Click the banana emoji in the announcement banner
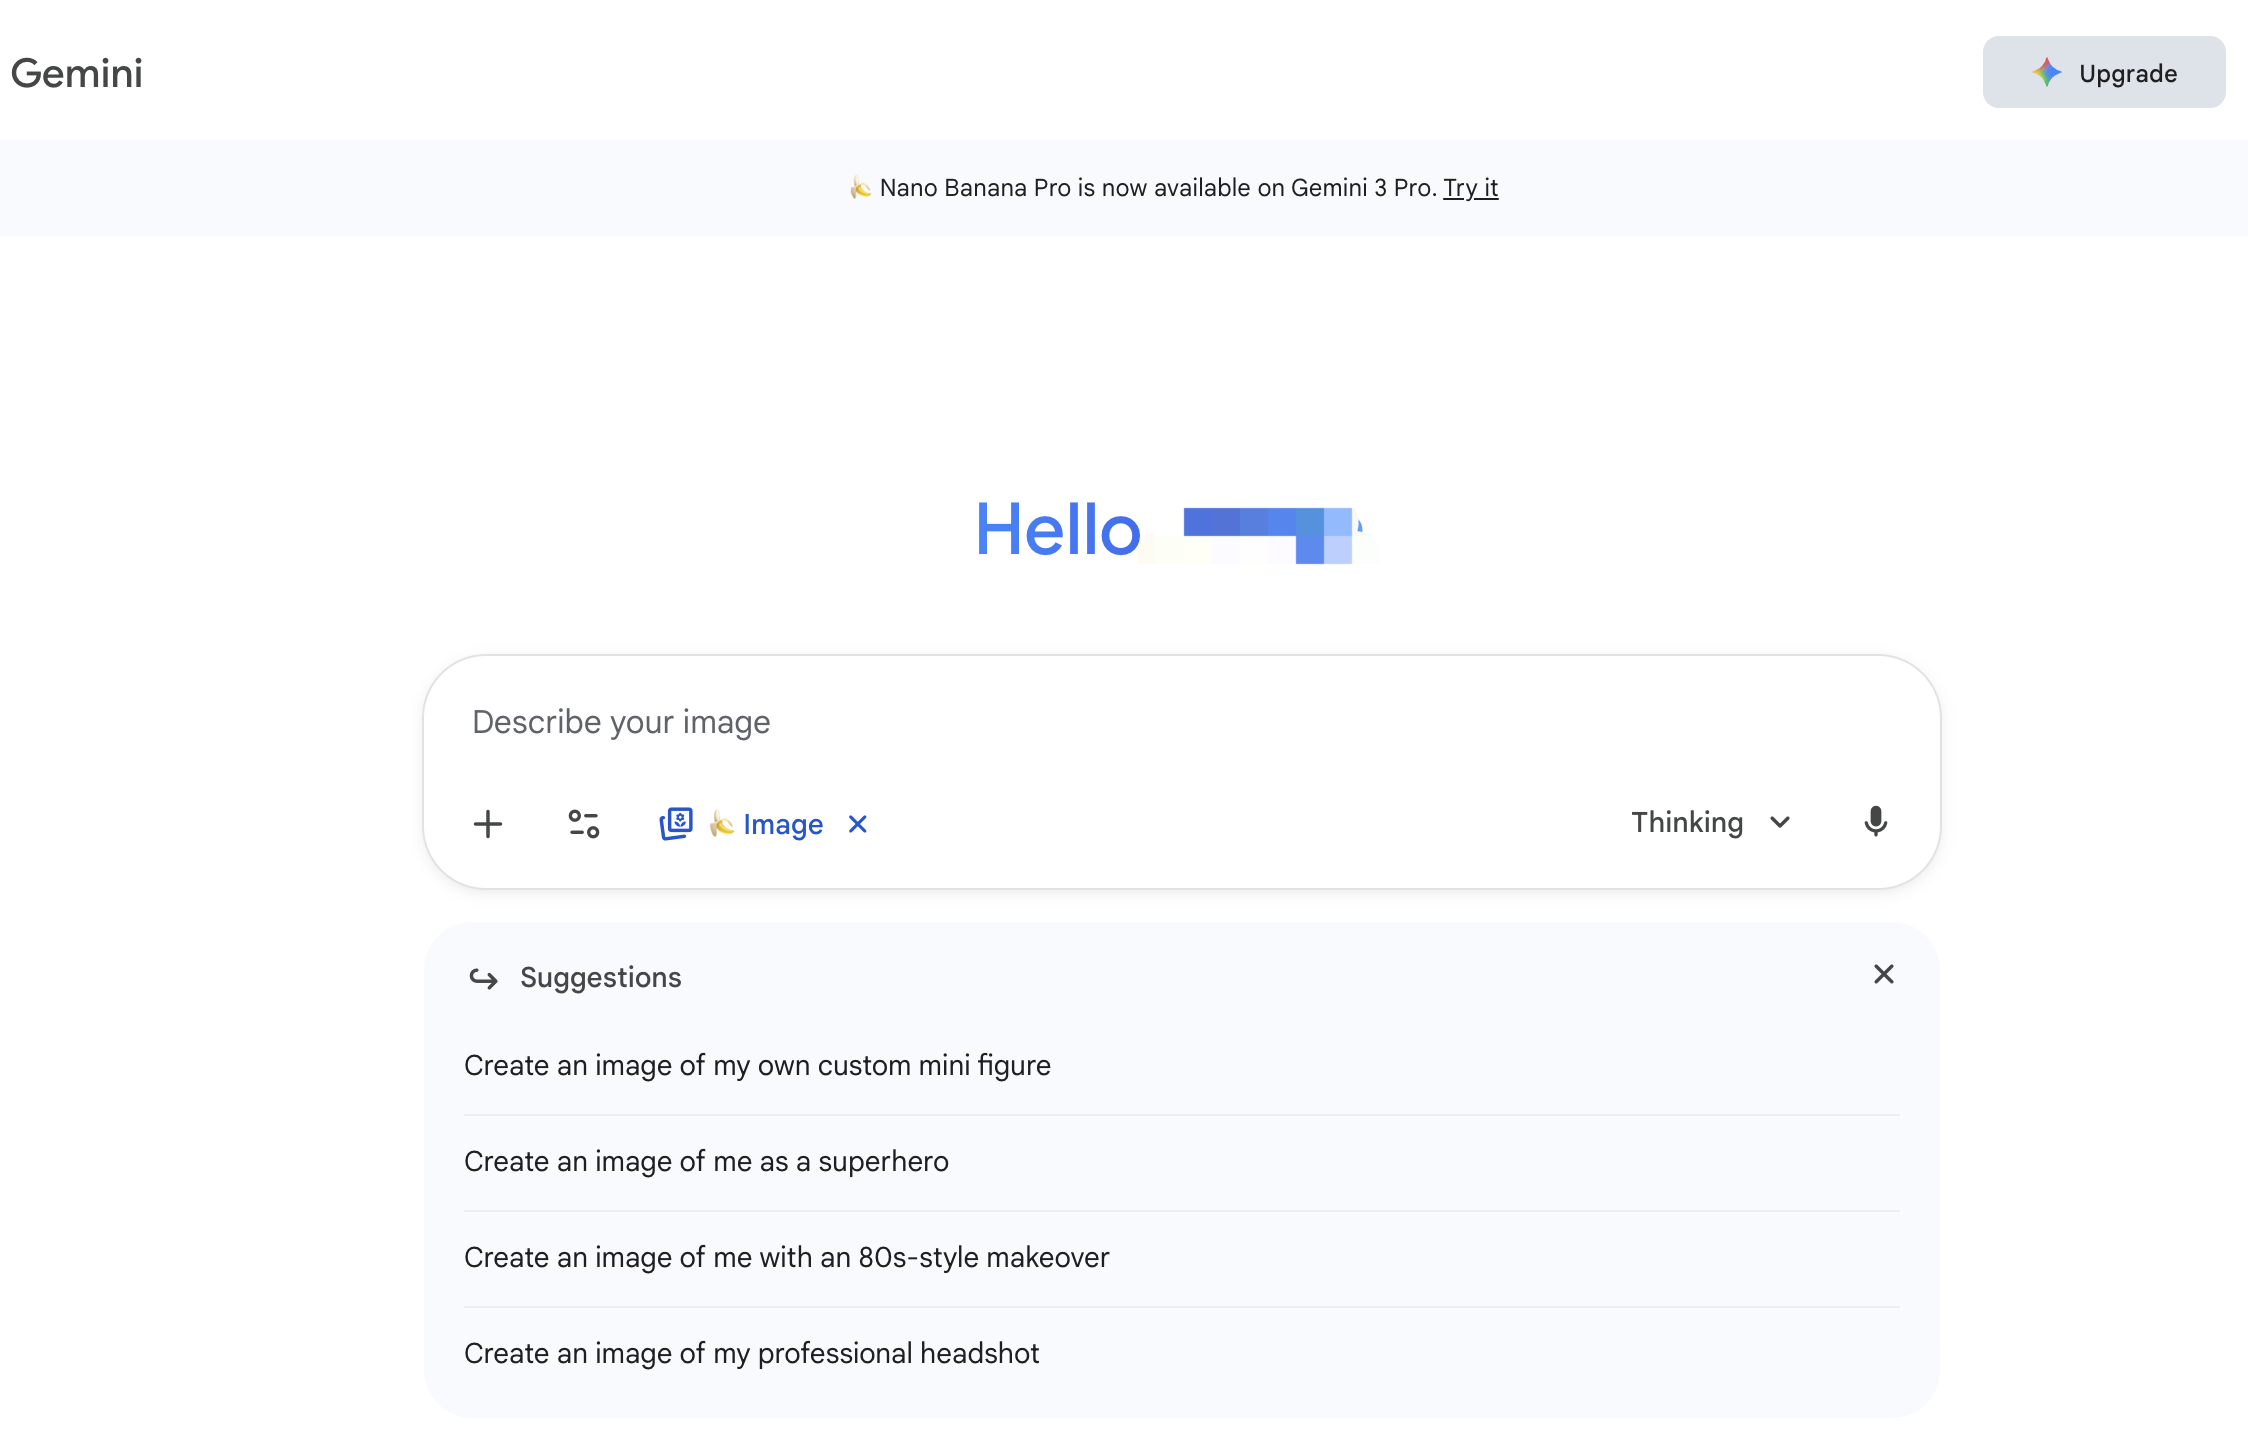 click(x=860, y=187)
